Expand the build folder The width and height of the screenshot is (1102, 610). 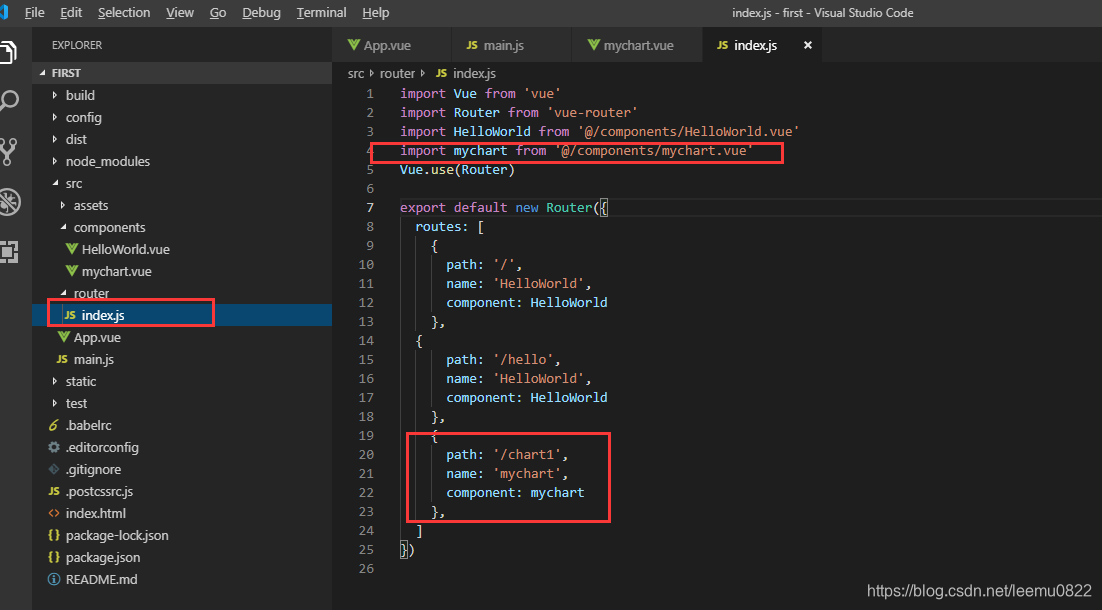pos(54,95)
